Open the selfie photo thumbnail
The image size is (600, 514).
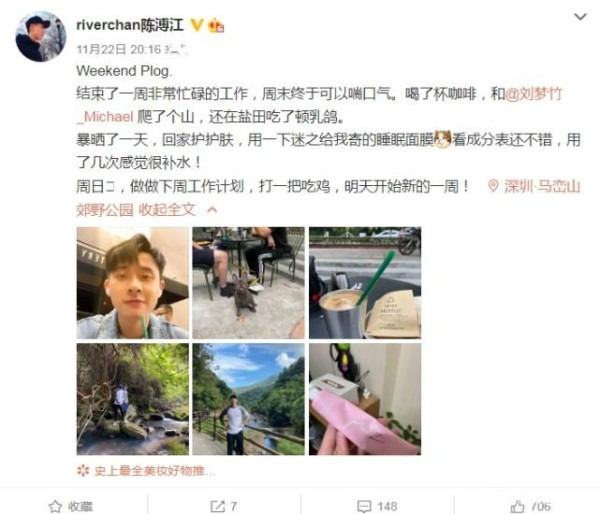(133, 283)
